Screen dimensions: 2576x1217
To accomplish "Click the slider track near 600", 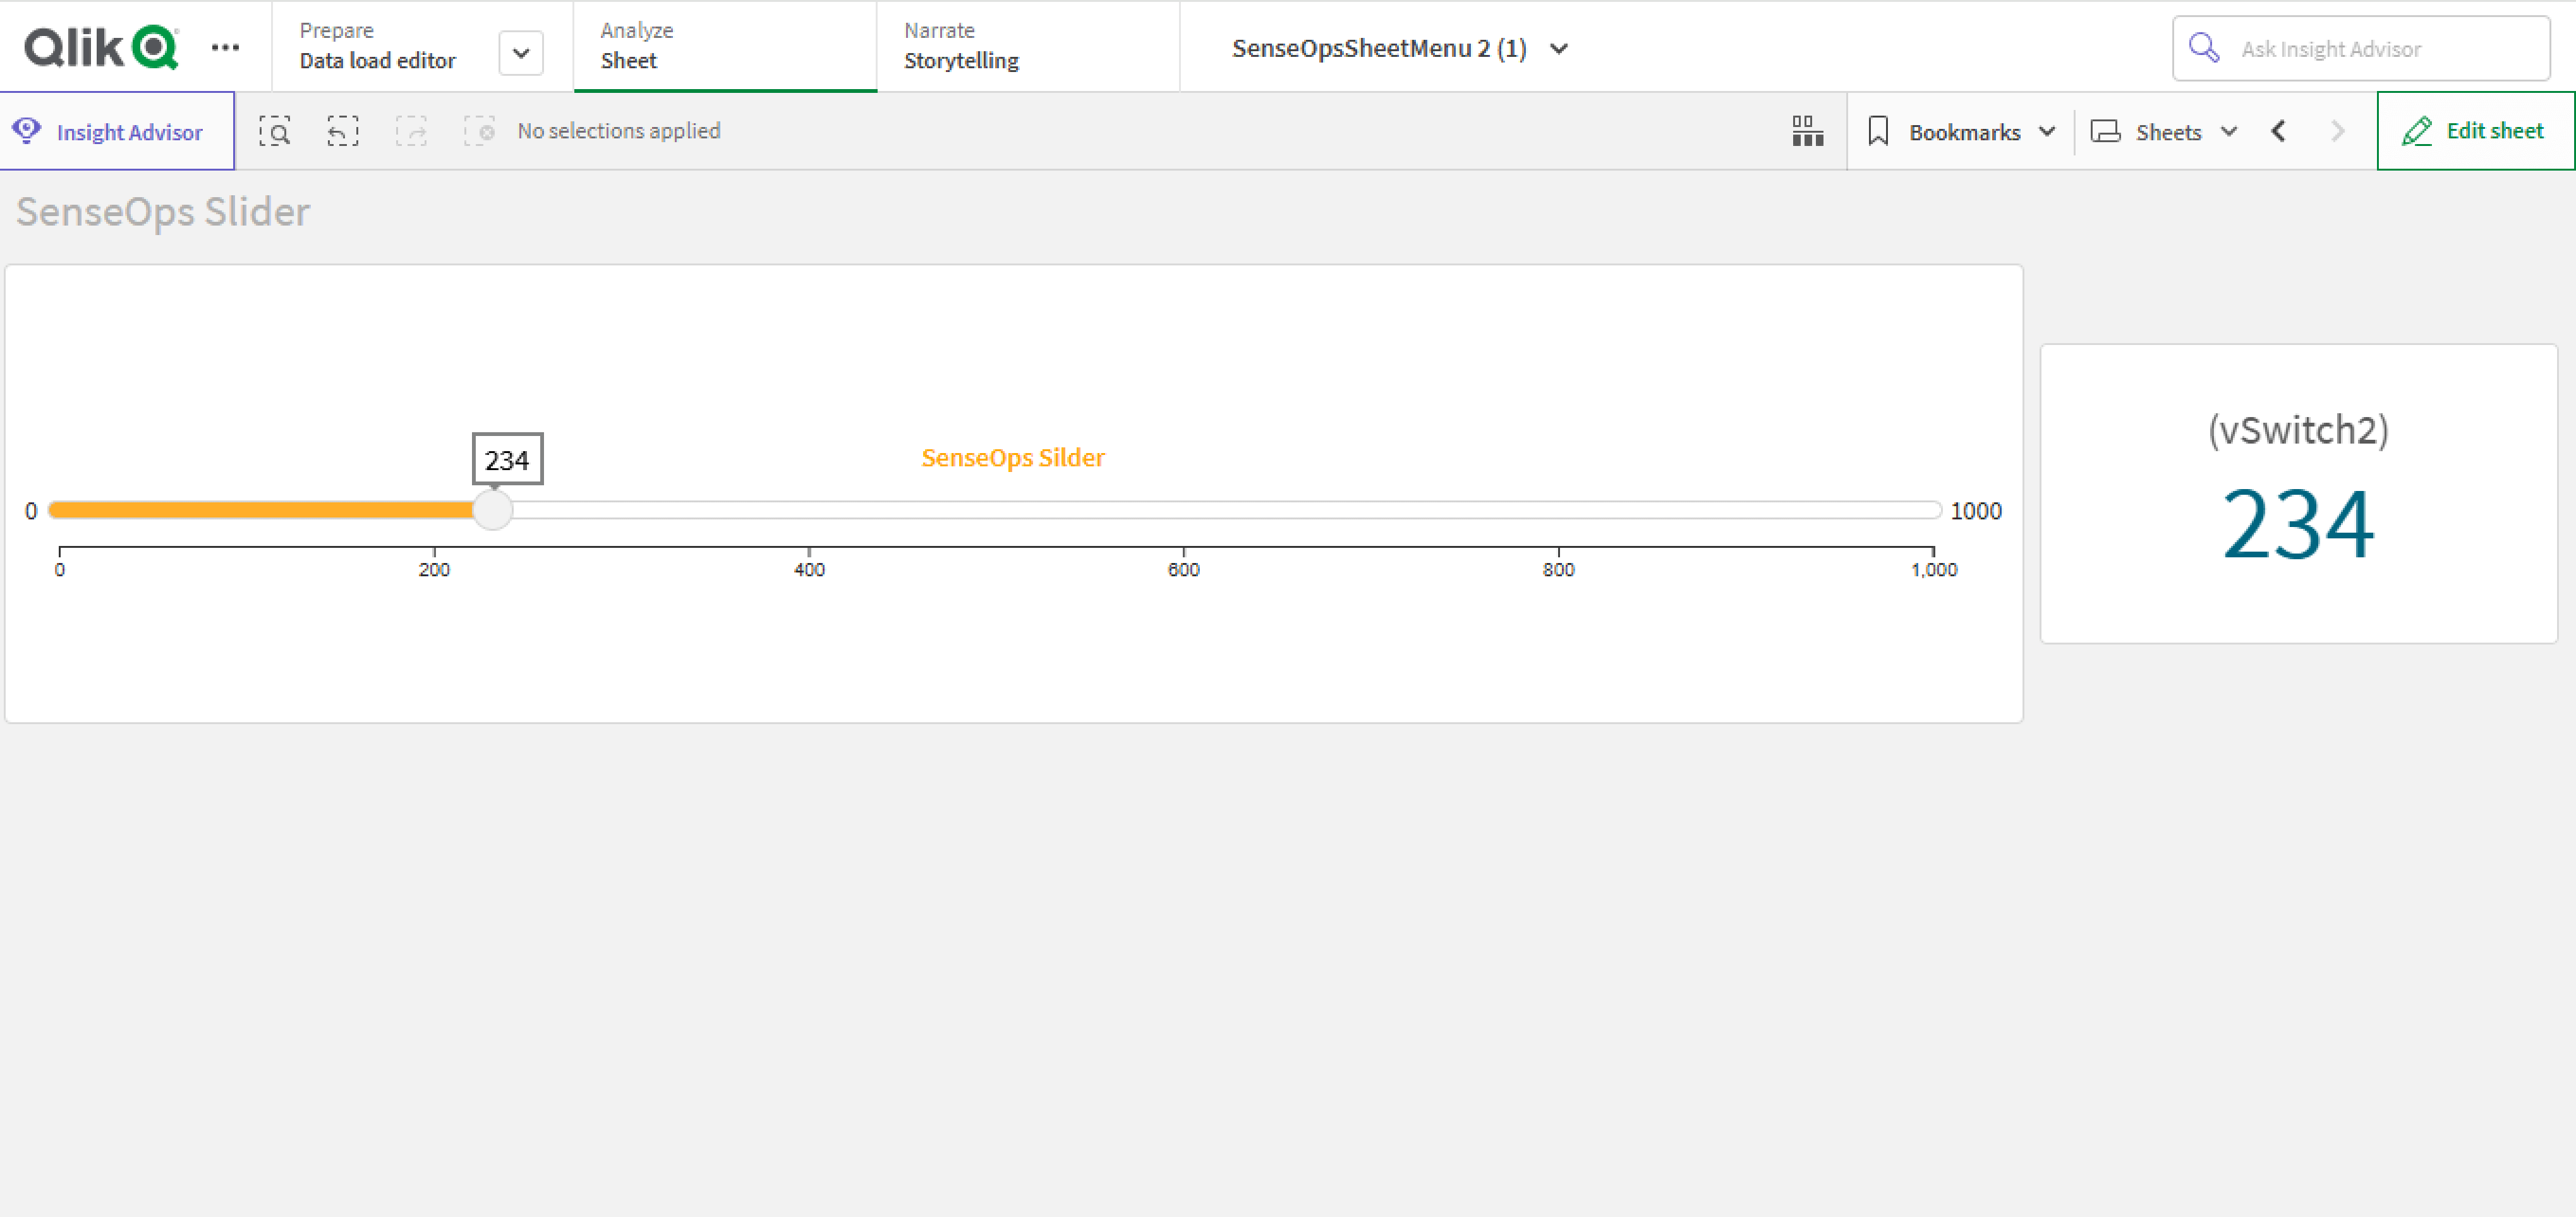I will pos(1184,510).
